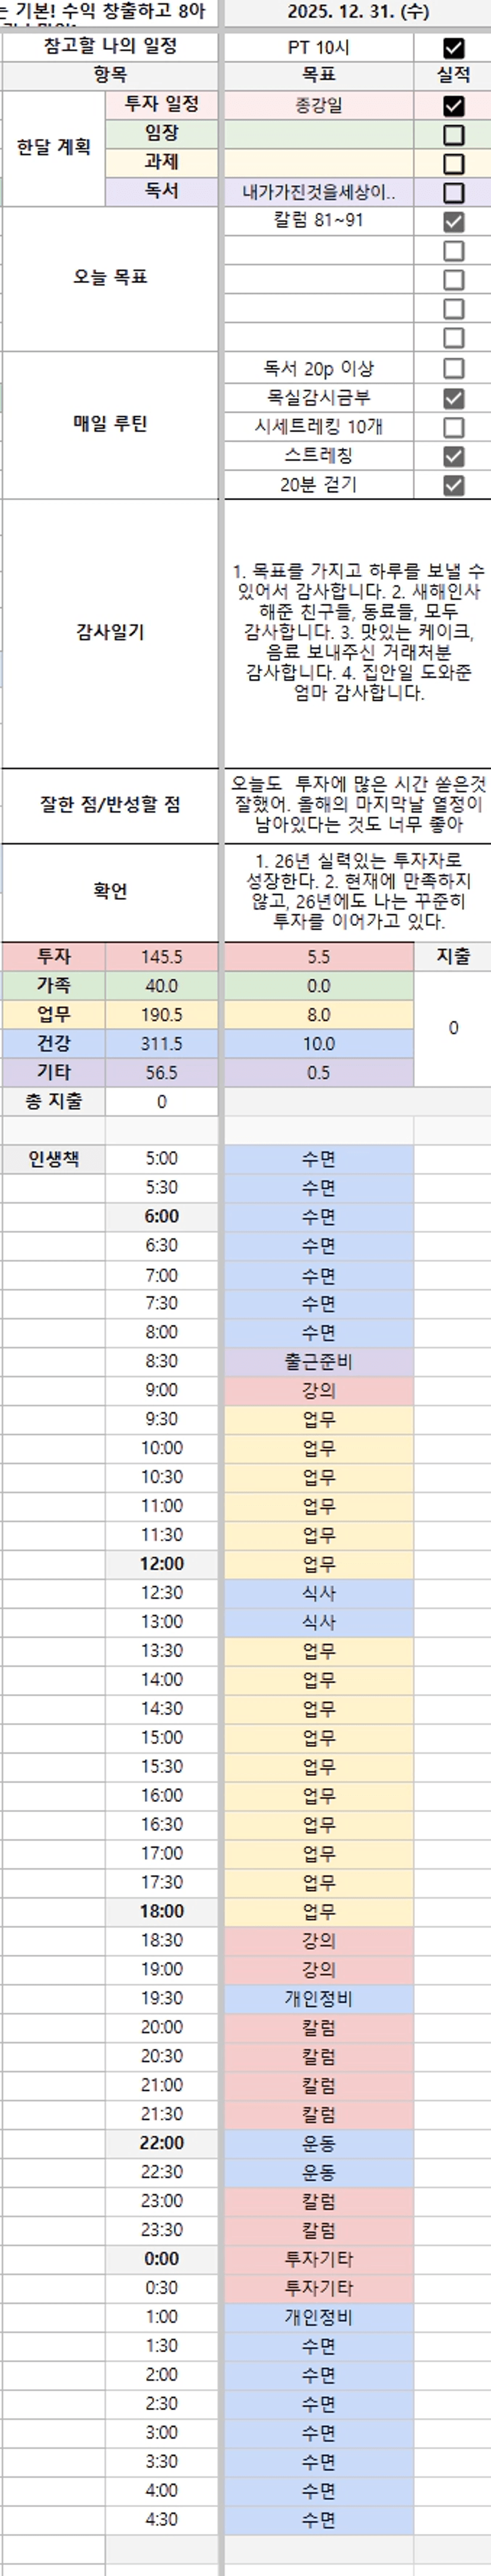Enable the 독서 20p 이상 routine checkbox
The width and height of the screenshot is (491, 2576).
[x=453, y=368]
